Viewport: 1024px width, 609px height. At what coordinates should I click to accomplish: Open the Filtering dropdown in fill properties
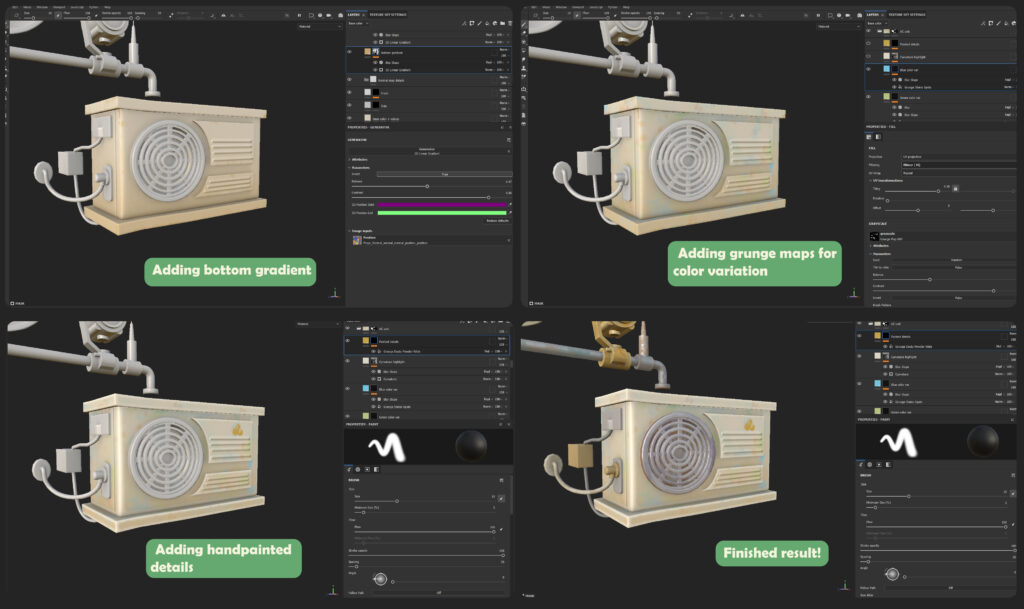(x=930, y=165)
